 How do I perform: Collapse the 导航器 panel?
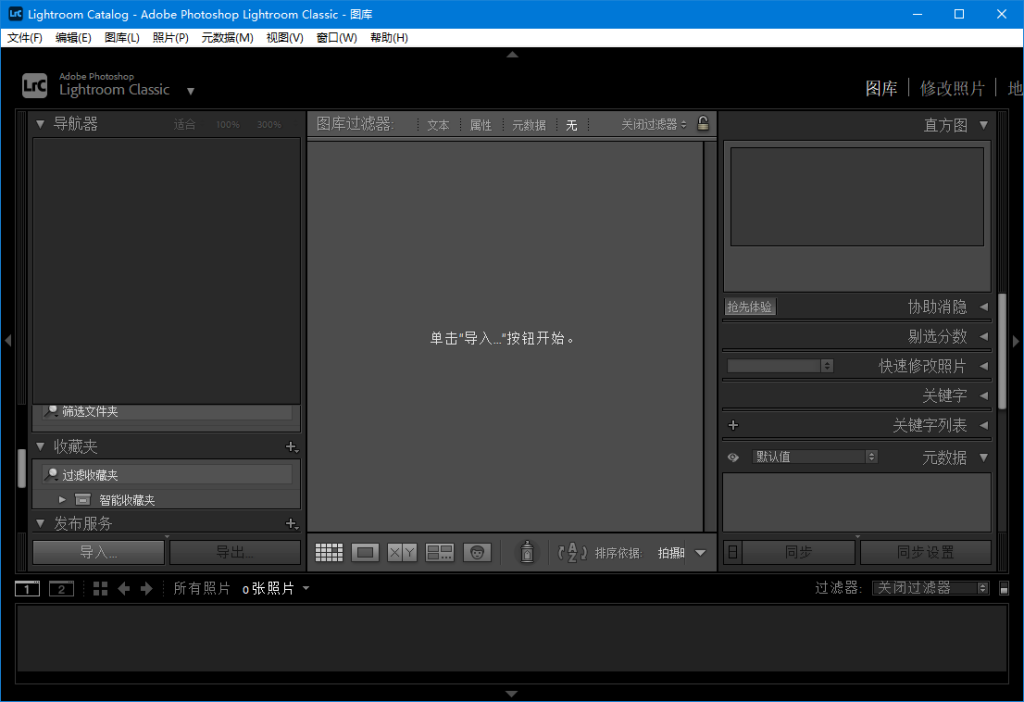pos(40,124)
